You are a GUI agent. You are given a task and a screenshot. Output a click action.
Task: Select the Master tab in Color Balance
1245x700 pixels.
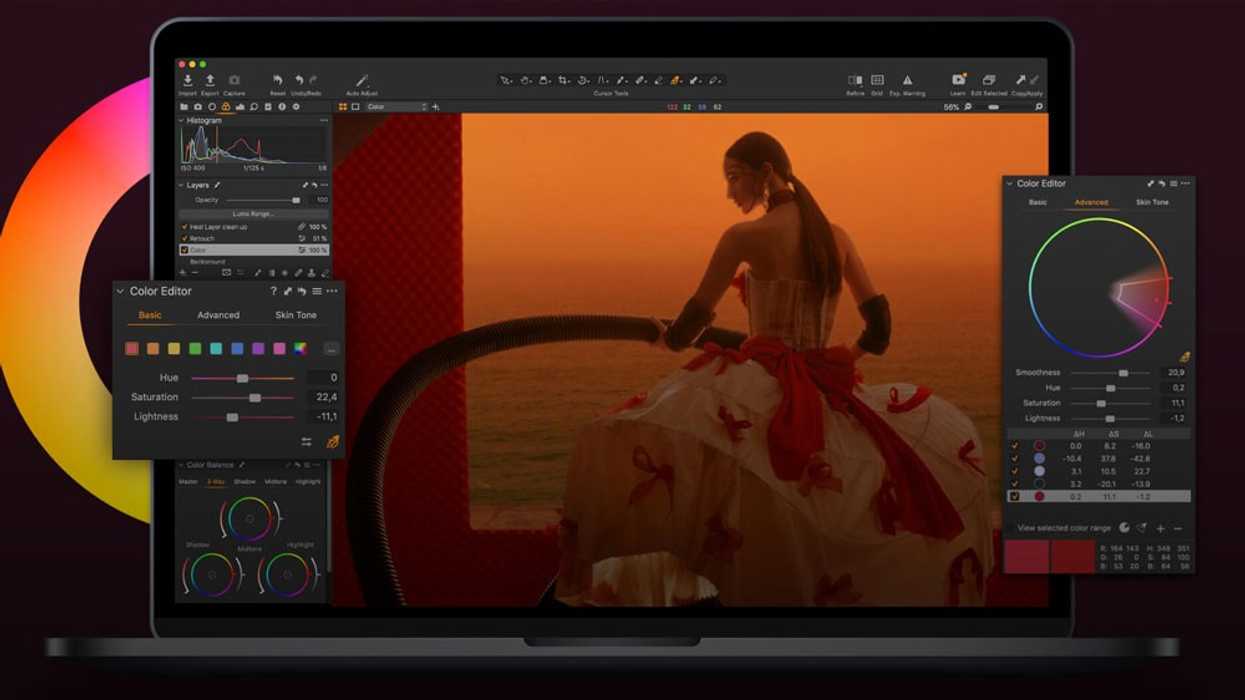pyautogui.click(x=188, y=482)
